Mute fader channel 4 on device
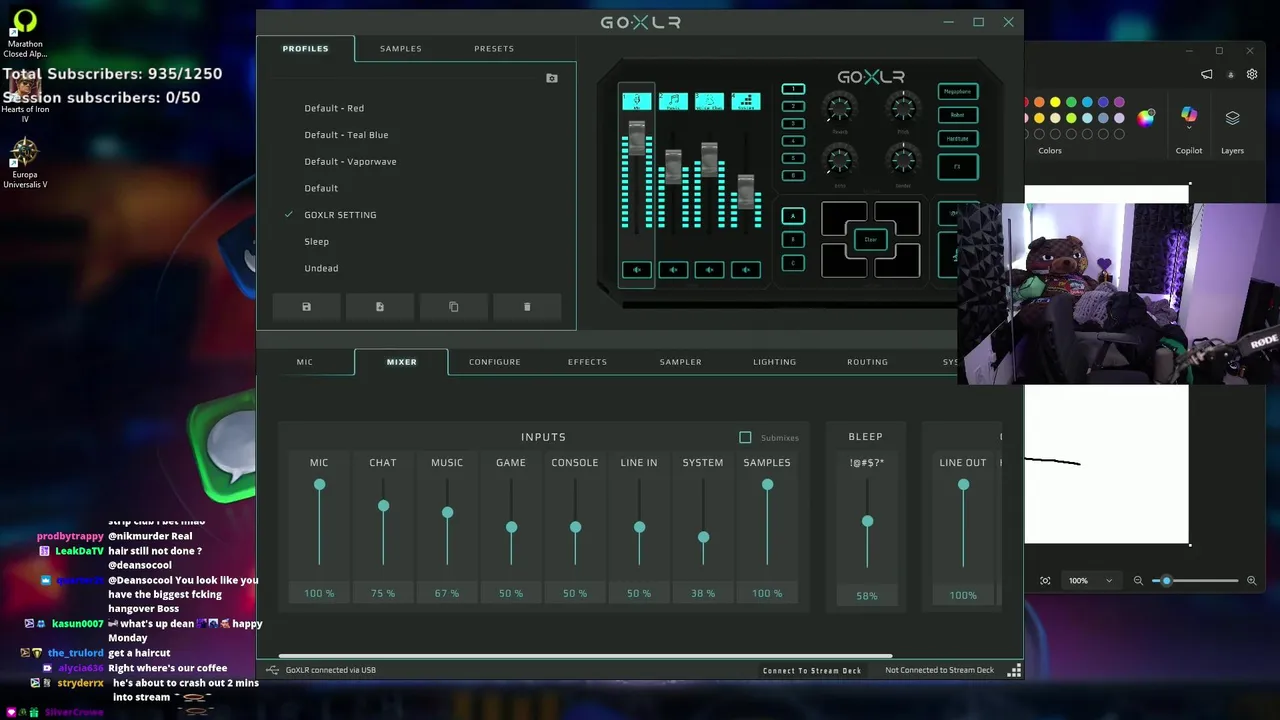The image size is (1280, 720). pyautogui.click(x=745, y=269)
